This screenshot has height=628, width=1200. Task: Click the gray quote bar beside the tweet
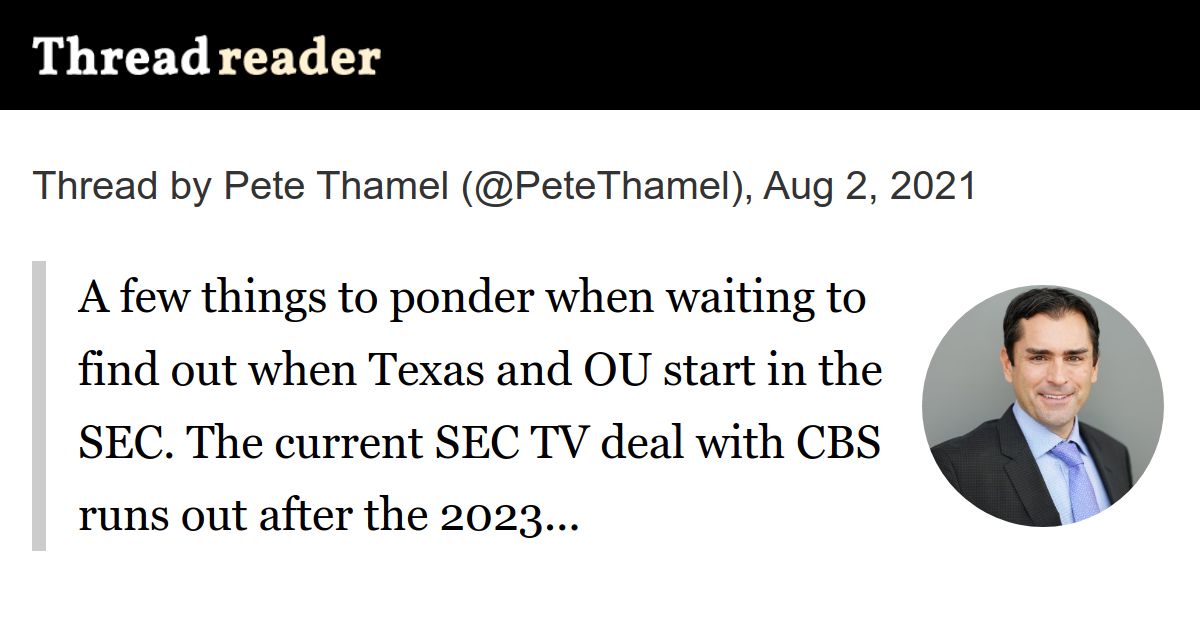point(39,406)
